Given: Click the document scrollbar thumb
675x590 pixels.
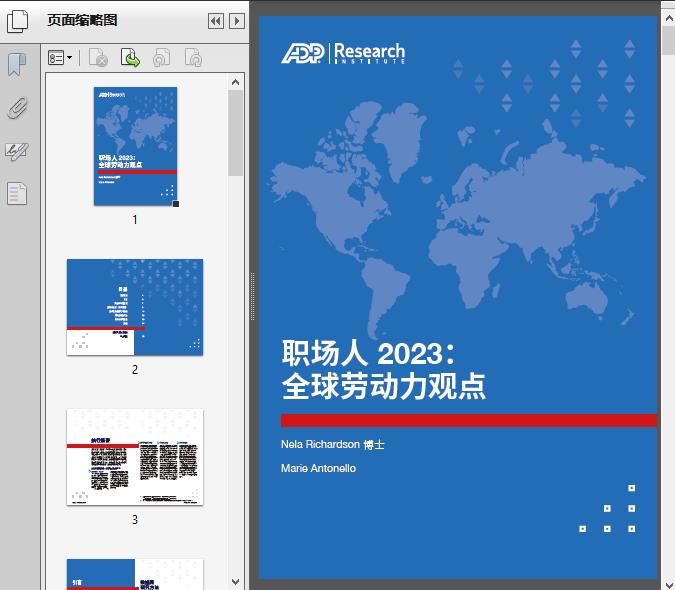Looking at the screenshot, I should pos(669,41).
